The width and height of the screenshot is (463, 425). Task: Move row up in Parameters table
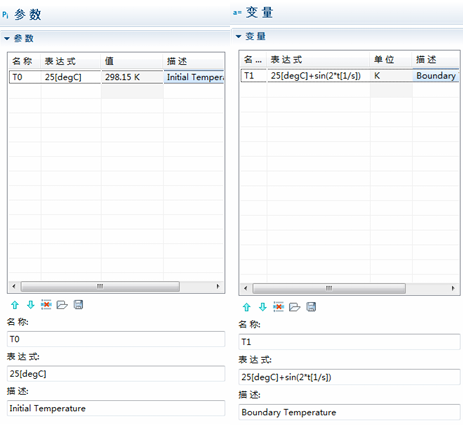15,305
